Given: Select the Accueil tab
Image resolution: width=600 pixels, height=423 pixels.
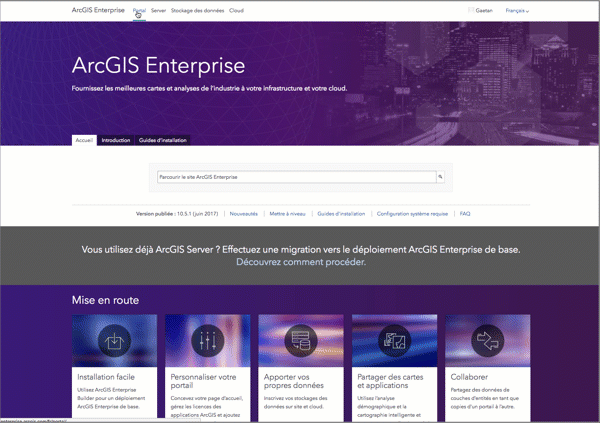Looking at the screenshot, I should 84,140.
